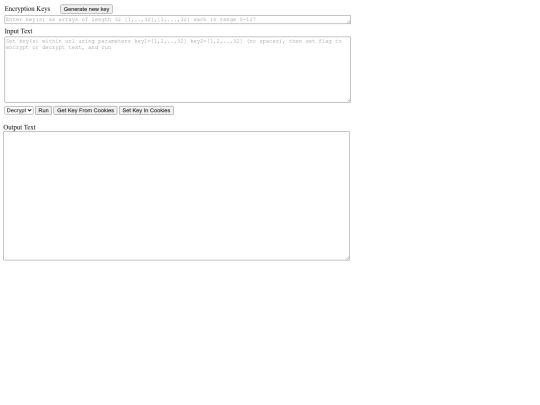Click the Run button
The image size is (540, 405).
[43, 110]
